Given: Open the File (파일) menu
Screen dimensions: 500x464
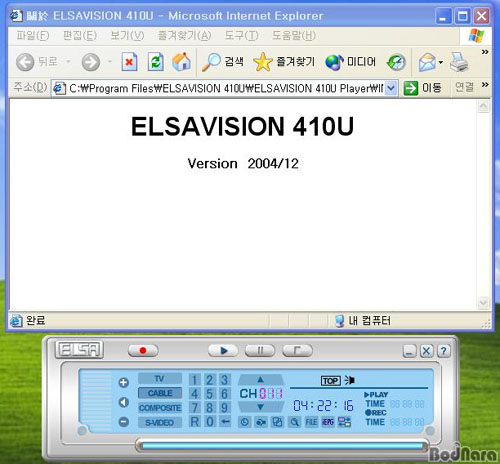Looking at the screenshot, I should (x=33, y=35).
